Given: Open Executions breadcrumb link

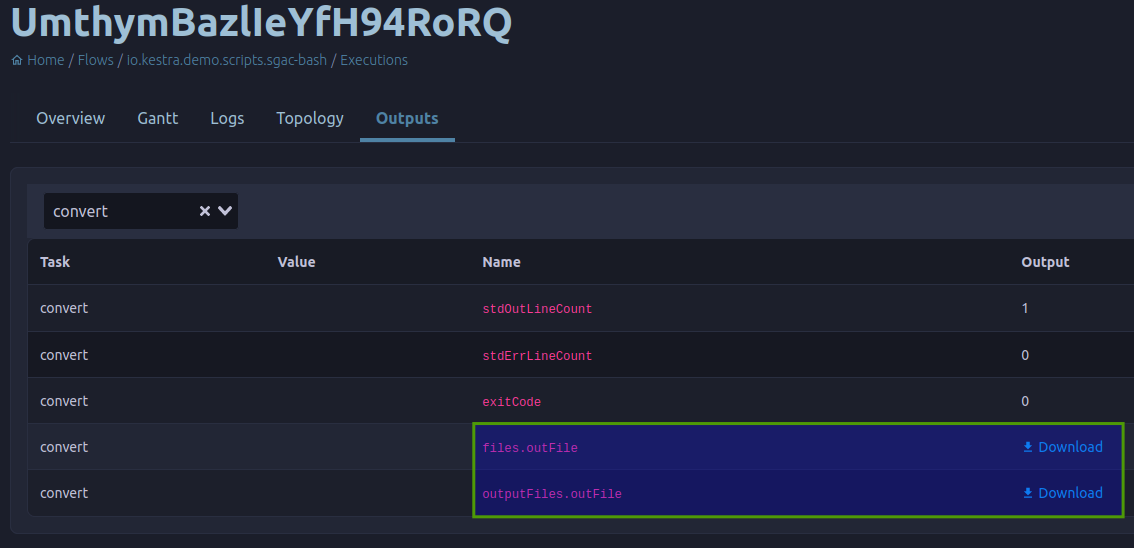Looking at the screenshot, I should tap(374, 60).
